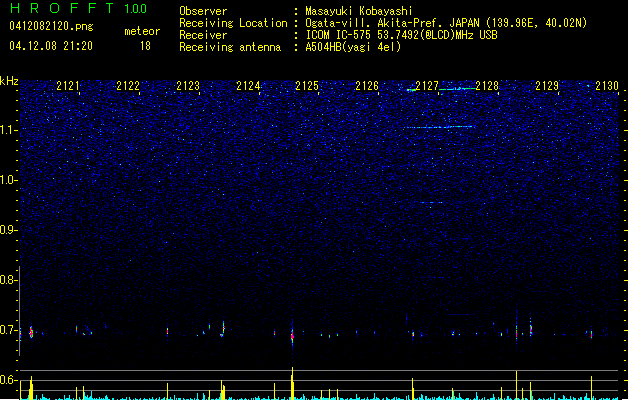Click the strong meteor echo below 2125
Viewport: 629px width, 400px height.
tap(292, 335)
